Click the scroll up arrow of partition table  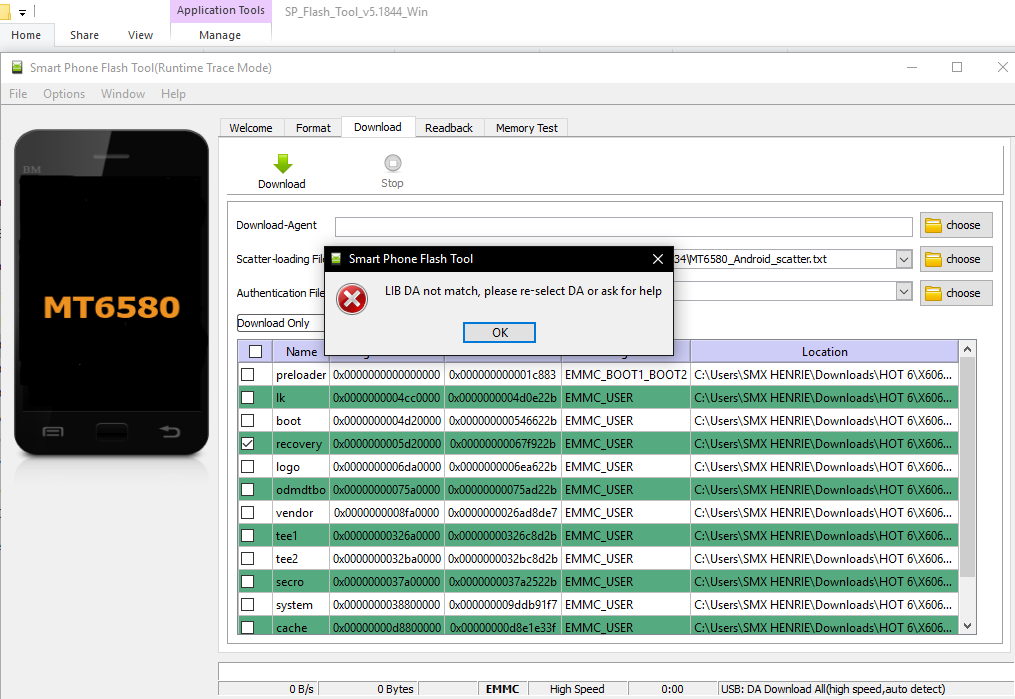[x=967, y=350]
